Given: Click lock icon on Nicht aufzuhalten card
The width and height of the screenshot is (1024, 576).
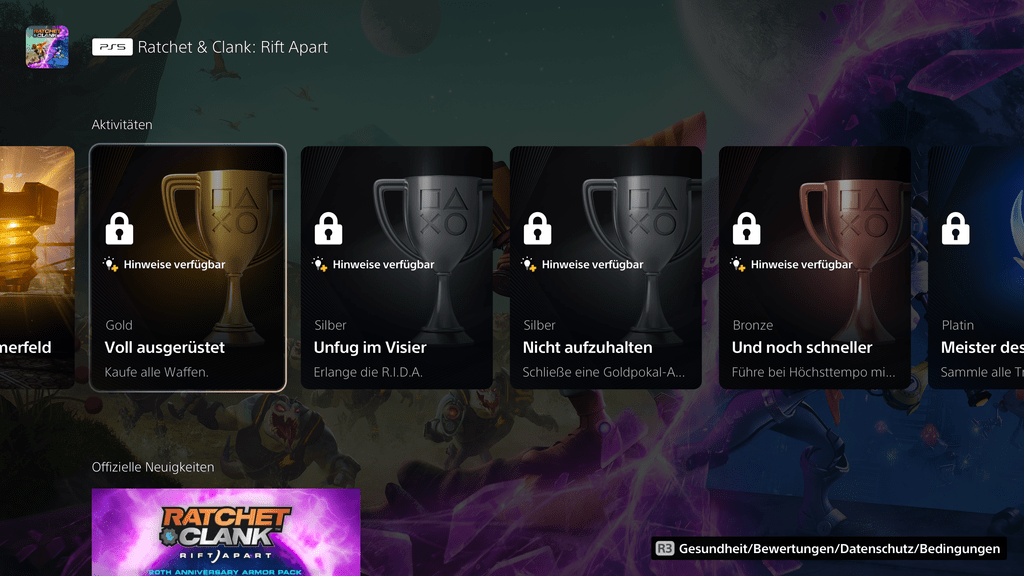Looking at the screenshot, I should (x=537, y=229).
